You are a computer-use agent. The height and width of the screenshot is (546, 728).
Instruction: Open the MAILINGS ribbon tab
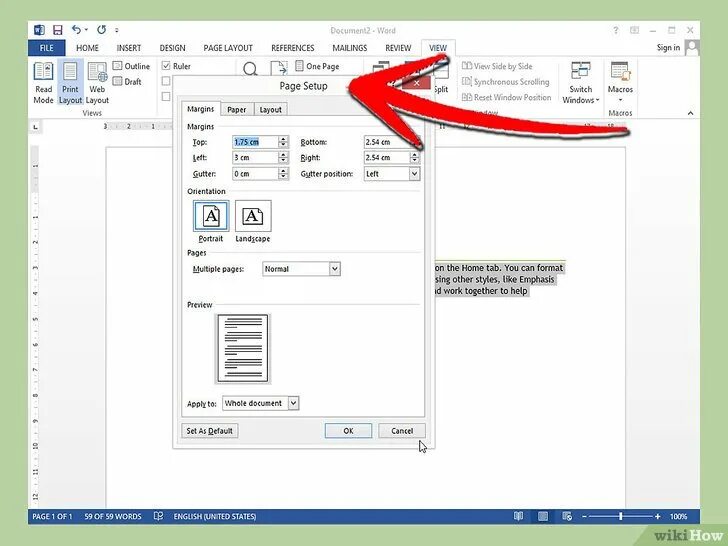point(350,48)
